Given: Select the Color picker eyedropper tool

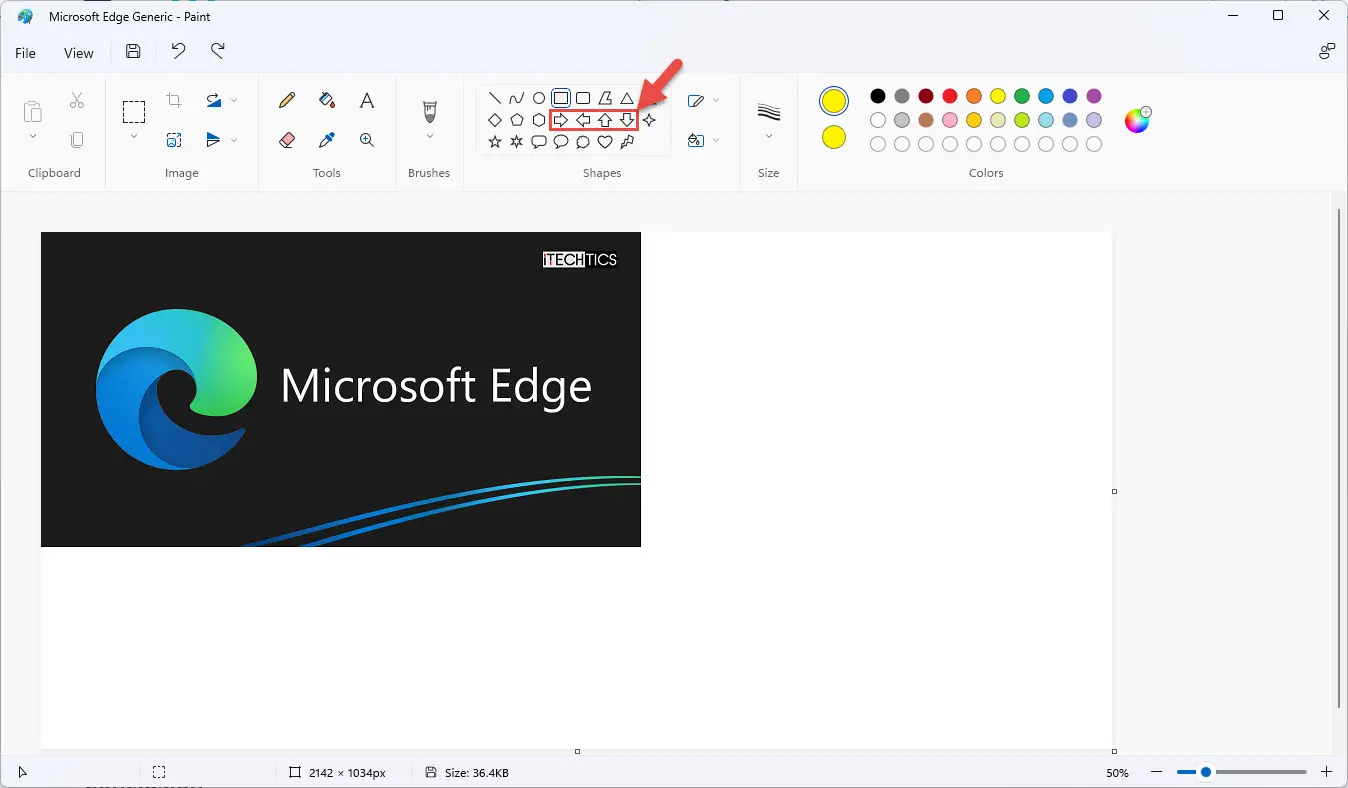Looking at the screenshot, I should [x=327, y=140].
